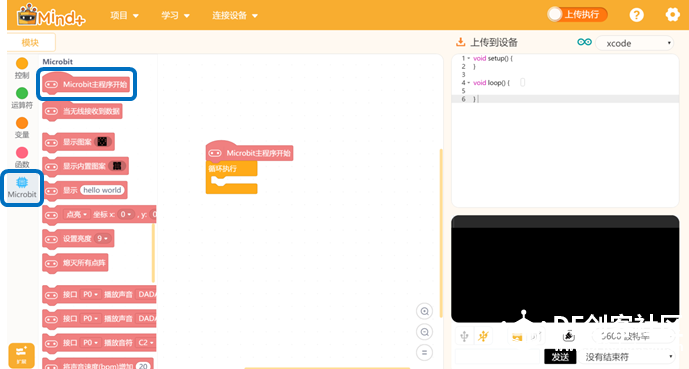
Task: Click the hello world text field
Action: (102, 190)
